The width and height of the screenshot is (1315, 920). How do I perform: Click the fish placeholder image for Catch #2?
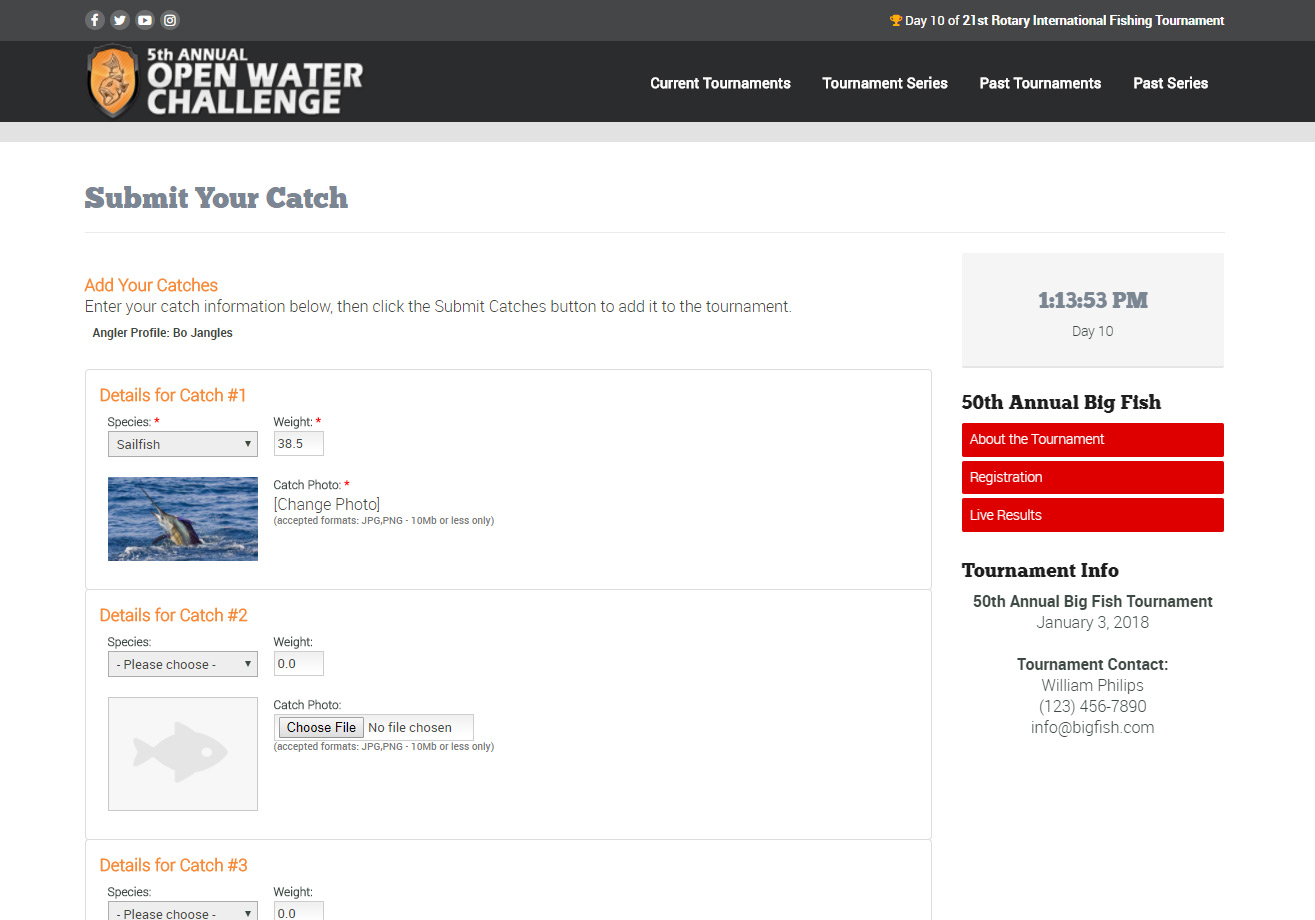pos(182,753)
